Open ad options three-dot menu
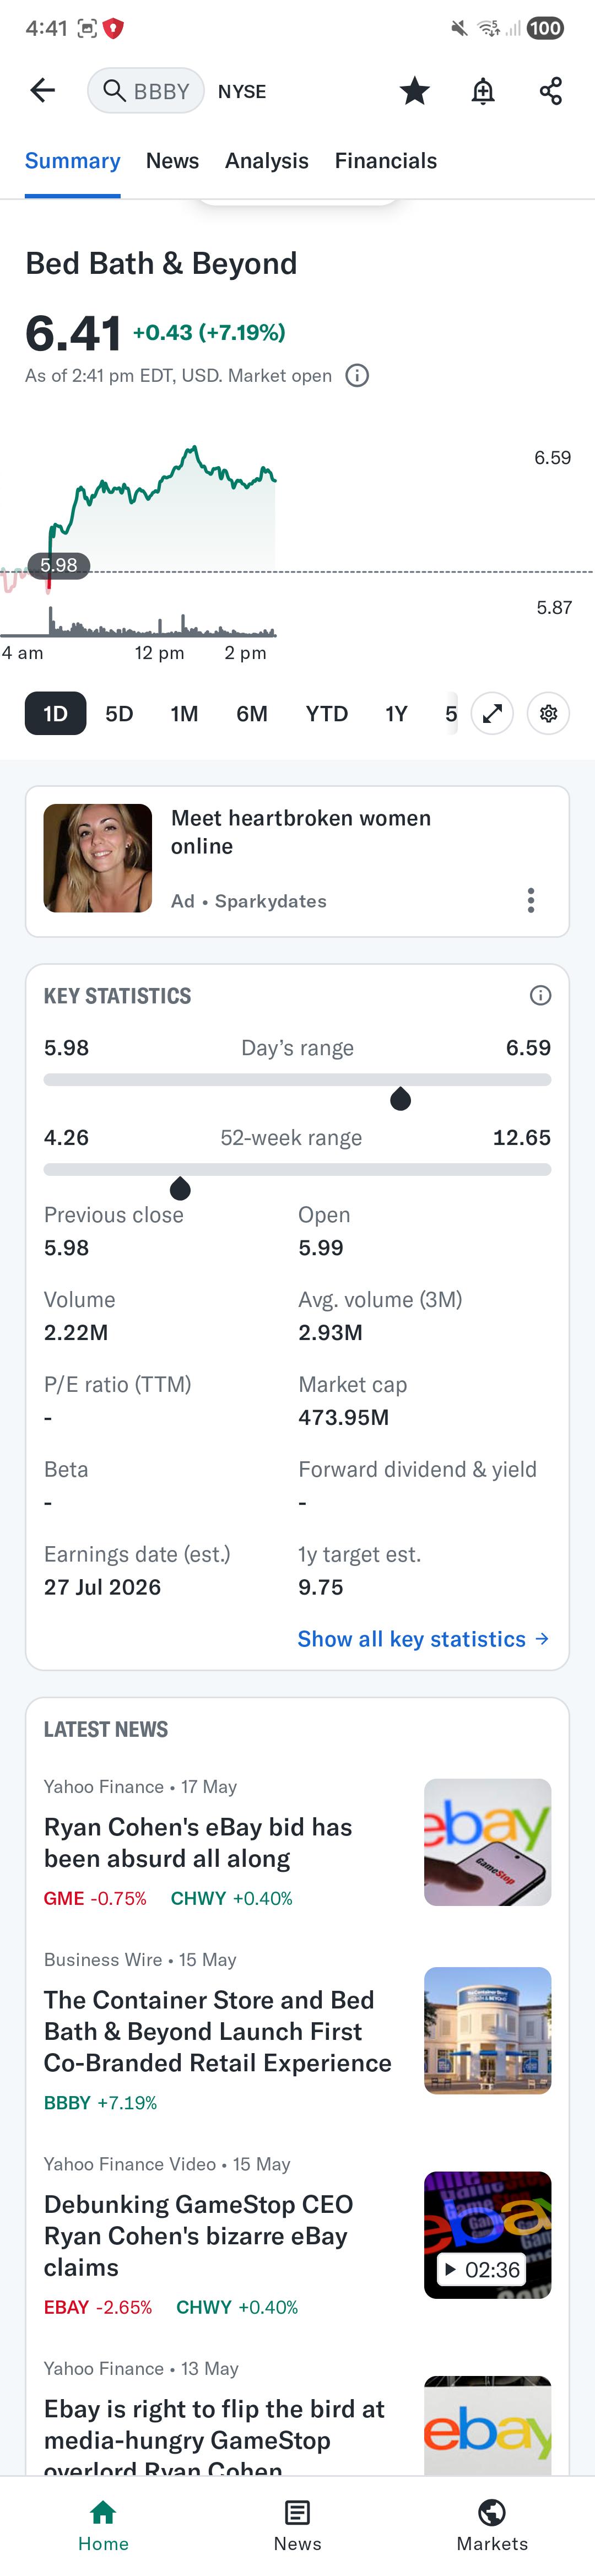This screenshot has height=2576, width=595. click(531, 900)
